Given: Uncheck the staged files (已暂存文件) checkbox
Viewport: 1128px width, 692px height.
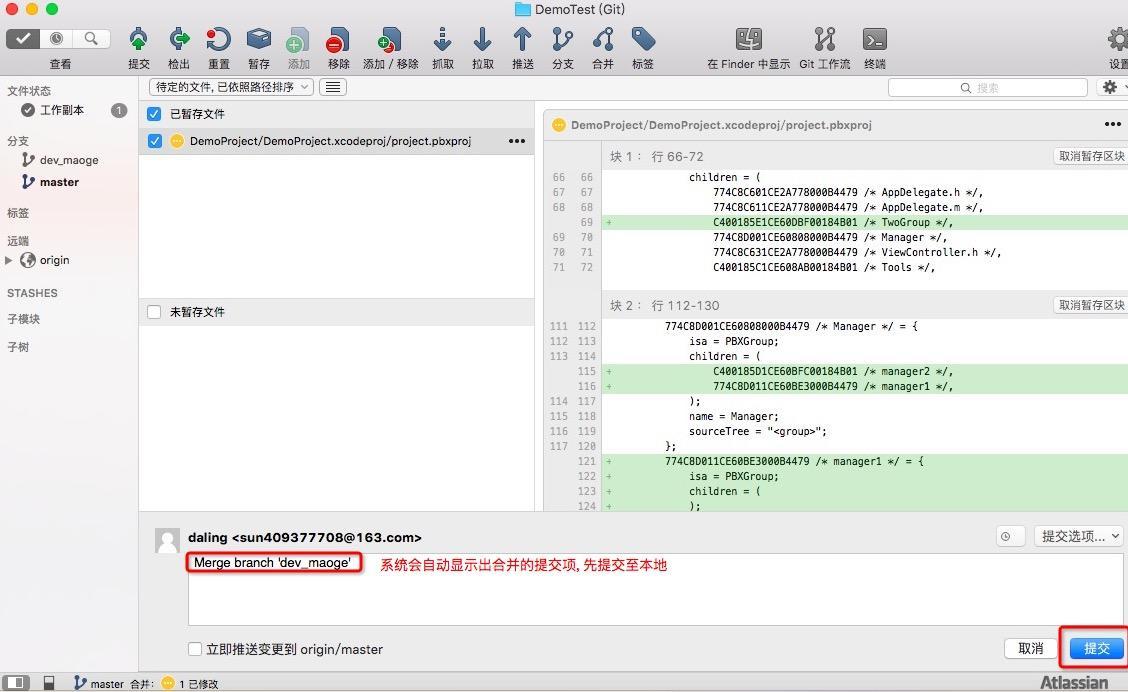Looking at the screenshot, I should [x=154, y=114].
